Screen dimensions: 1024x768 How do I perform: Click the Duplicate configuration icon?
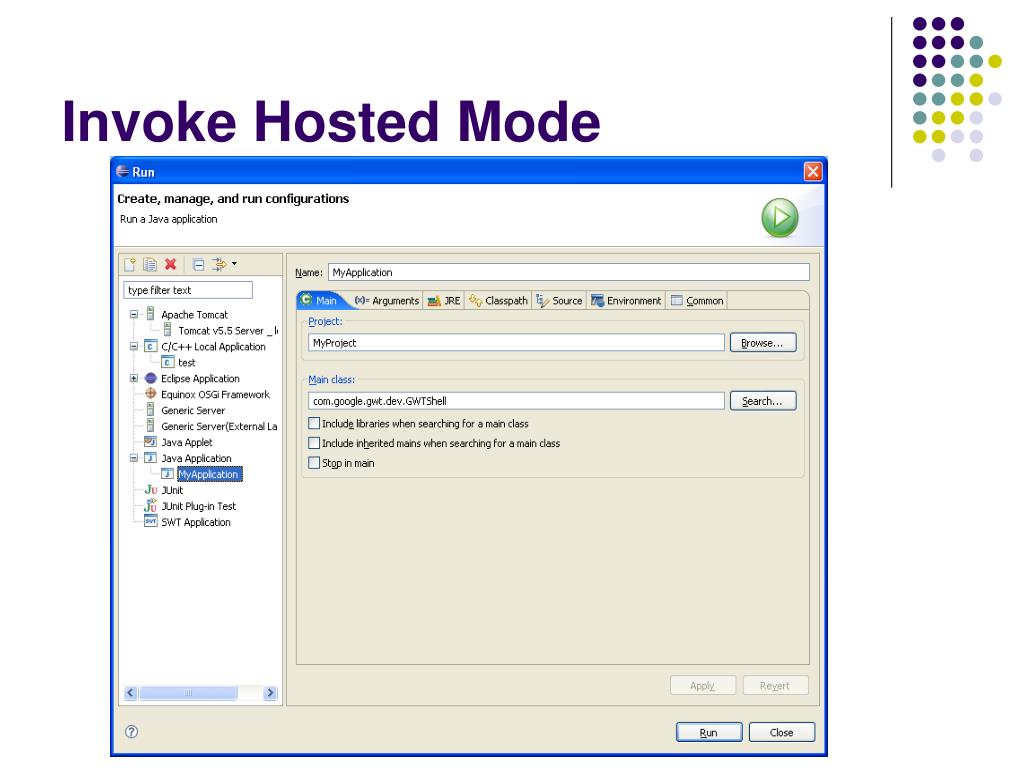pyautogui.click(x=149, y=265)
